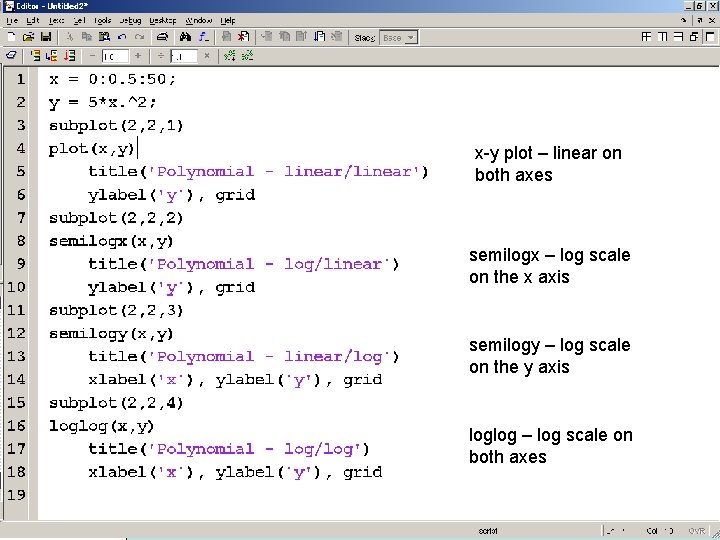720x540 pixels.
Task: Maximize document with the single-pane icon
Action: (710, 37)
